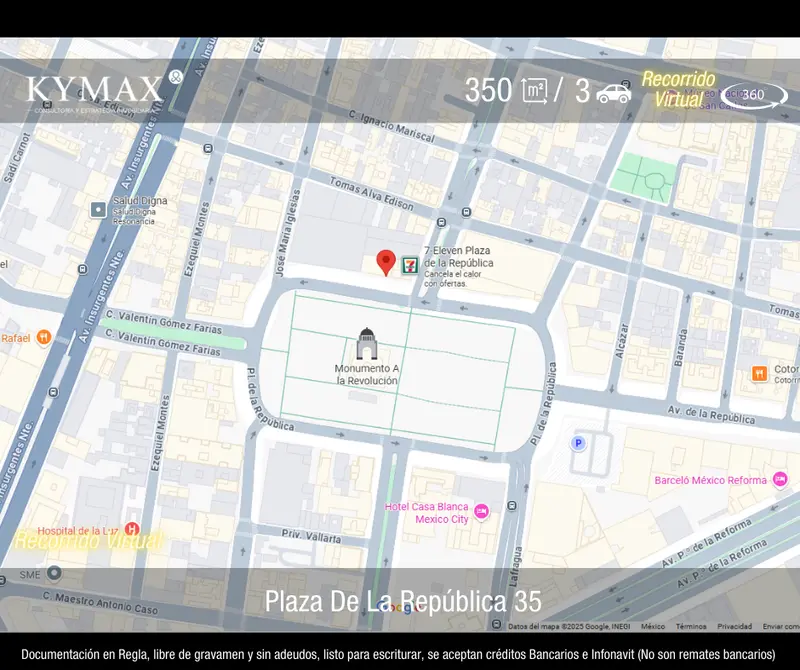This screenshot has width=800, height=670.
Task: Click the Av. de la República label
Action: (x=711, y=415)
